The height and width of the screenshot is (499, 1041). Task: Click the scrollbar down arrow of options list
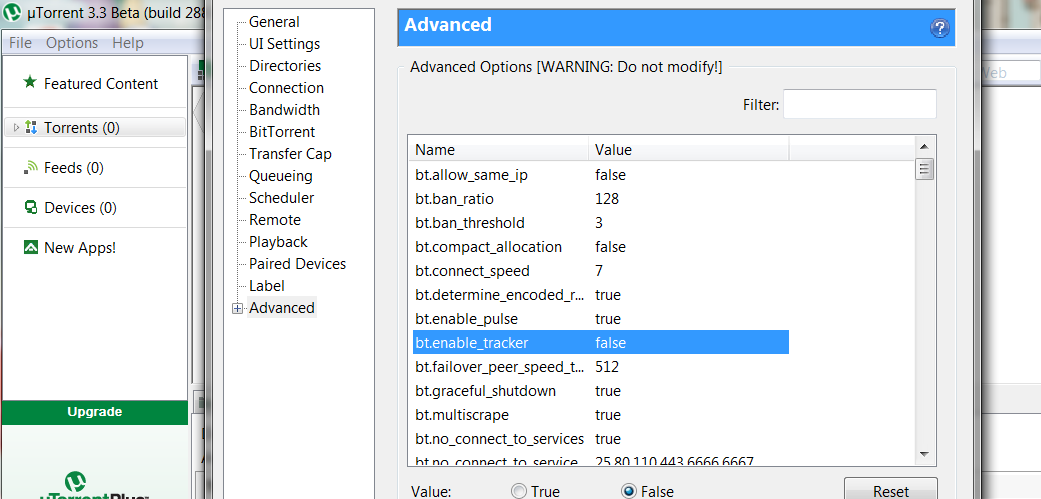pos(923,454)
